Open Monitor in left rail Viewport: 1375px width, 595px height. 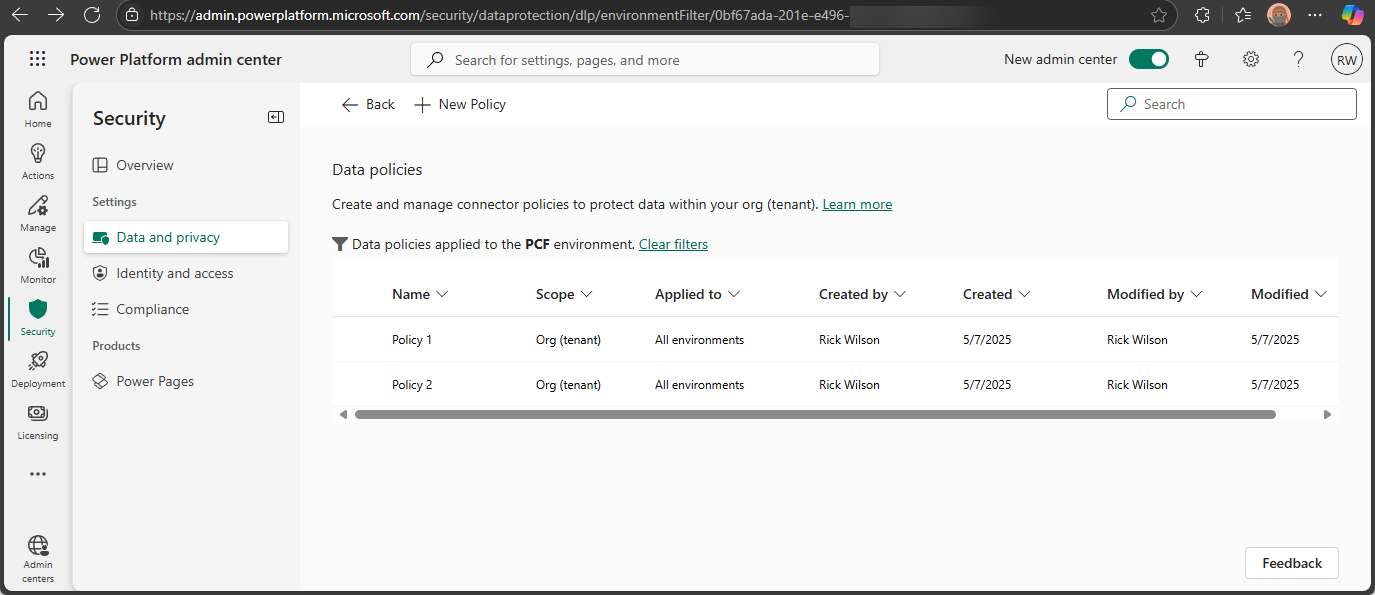coord(38,265)
